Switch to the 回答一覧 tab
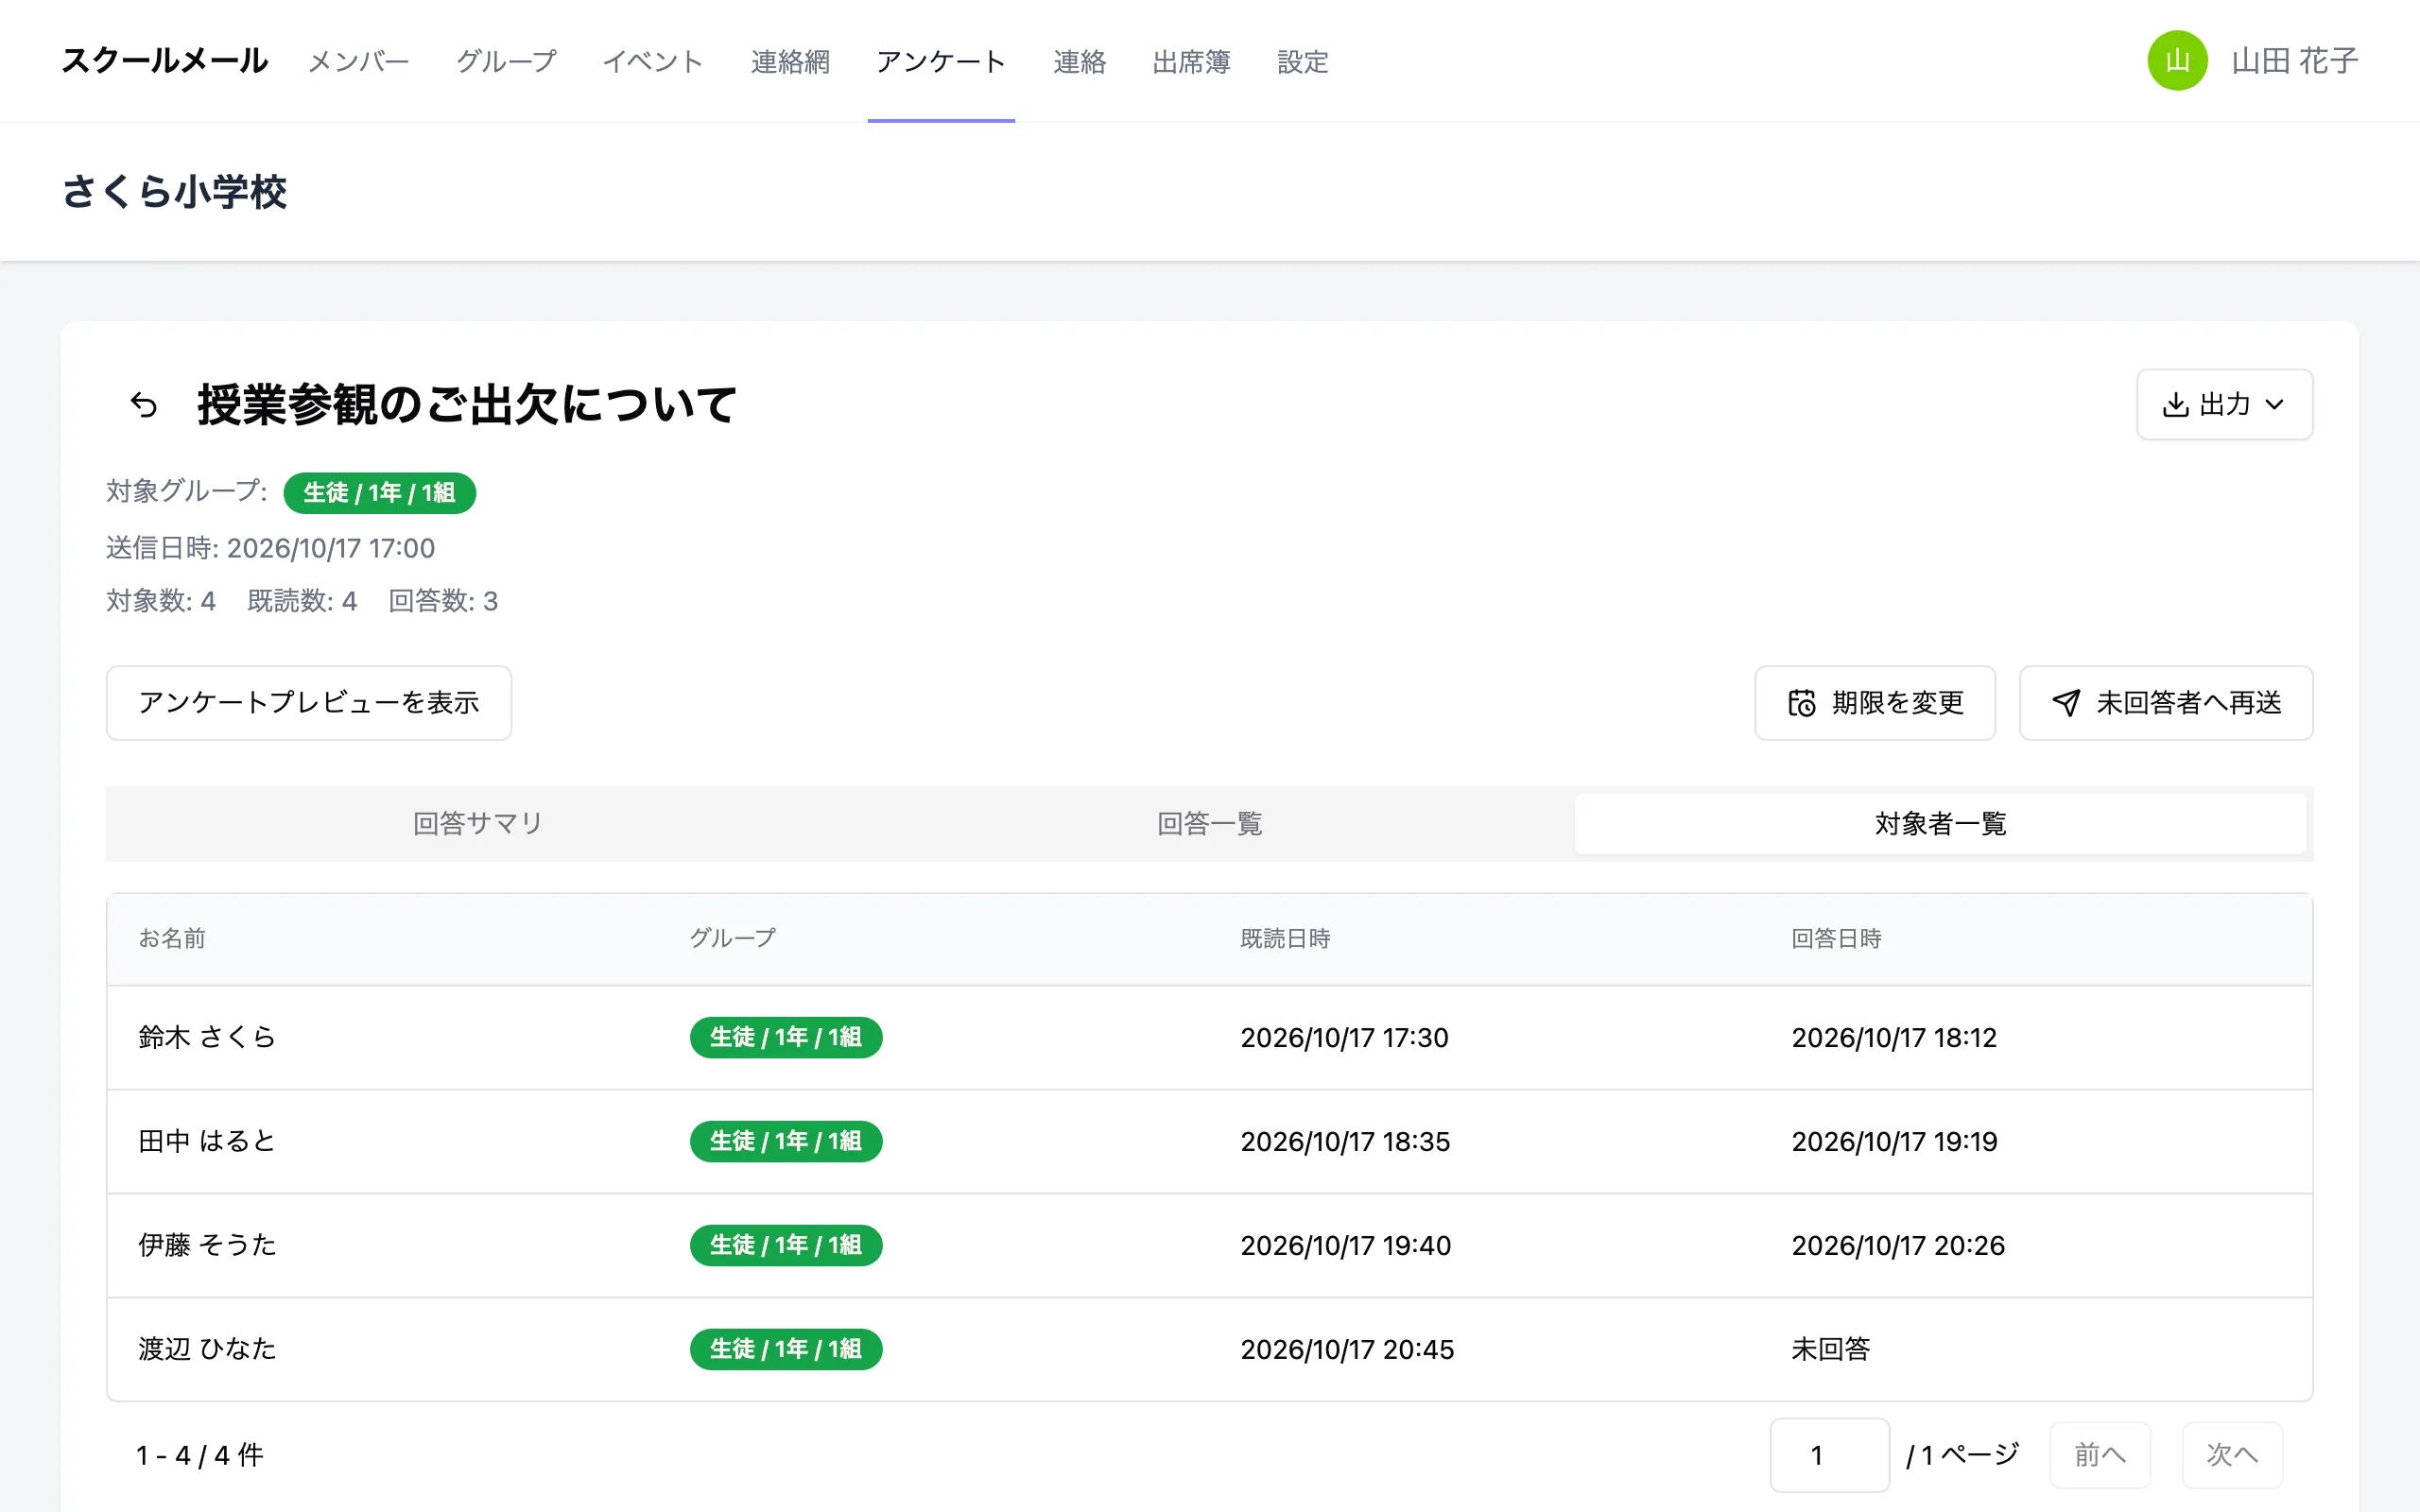The width and height of the screenshot is (2420, 1512). pyautogui.click(x=1209, y=824)
